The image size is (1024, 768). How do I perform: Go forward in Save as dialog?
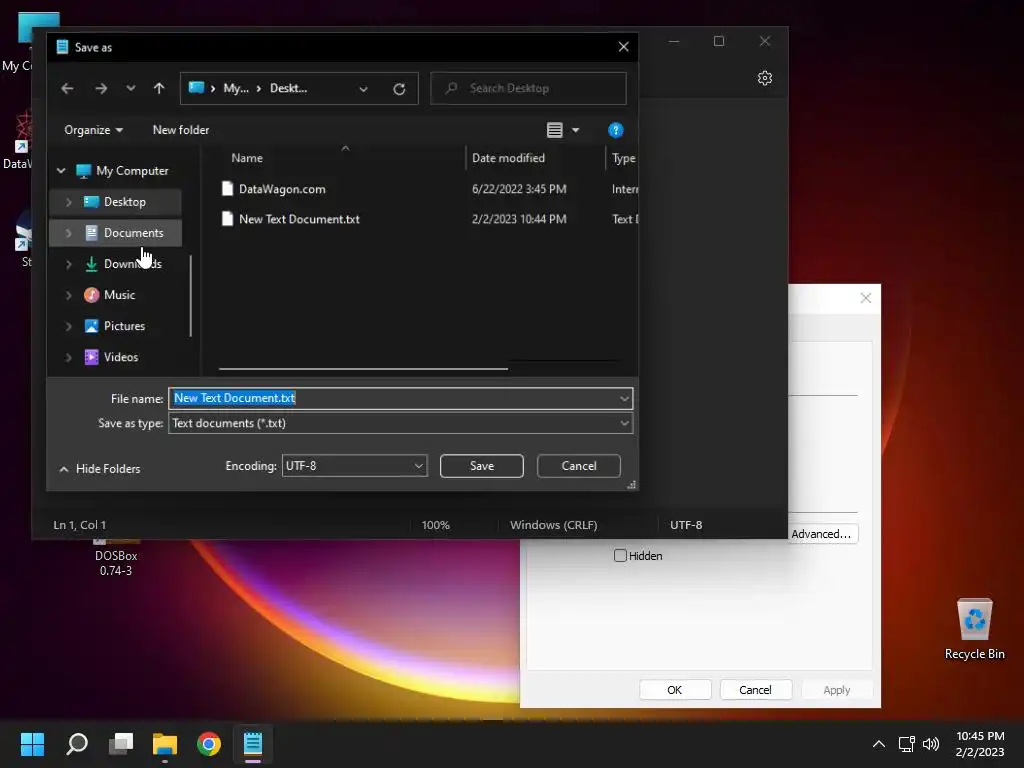pyautogui.click(x=101, y=88)
